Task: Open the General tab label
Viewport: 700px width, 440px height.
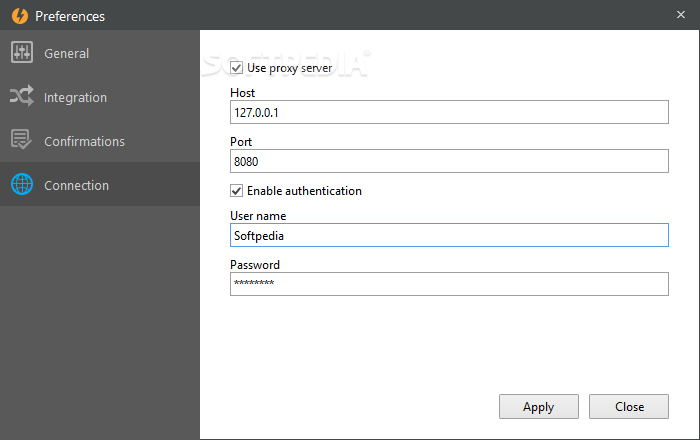Action: (x=67, y=54)
